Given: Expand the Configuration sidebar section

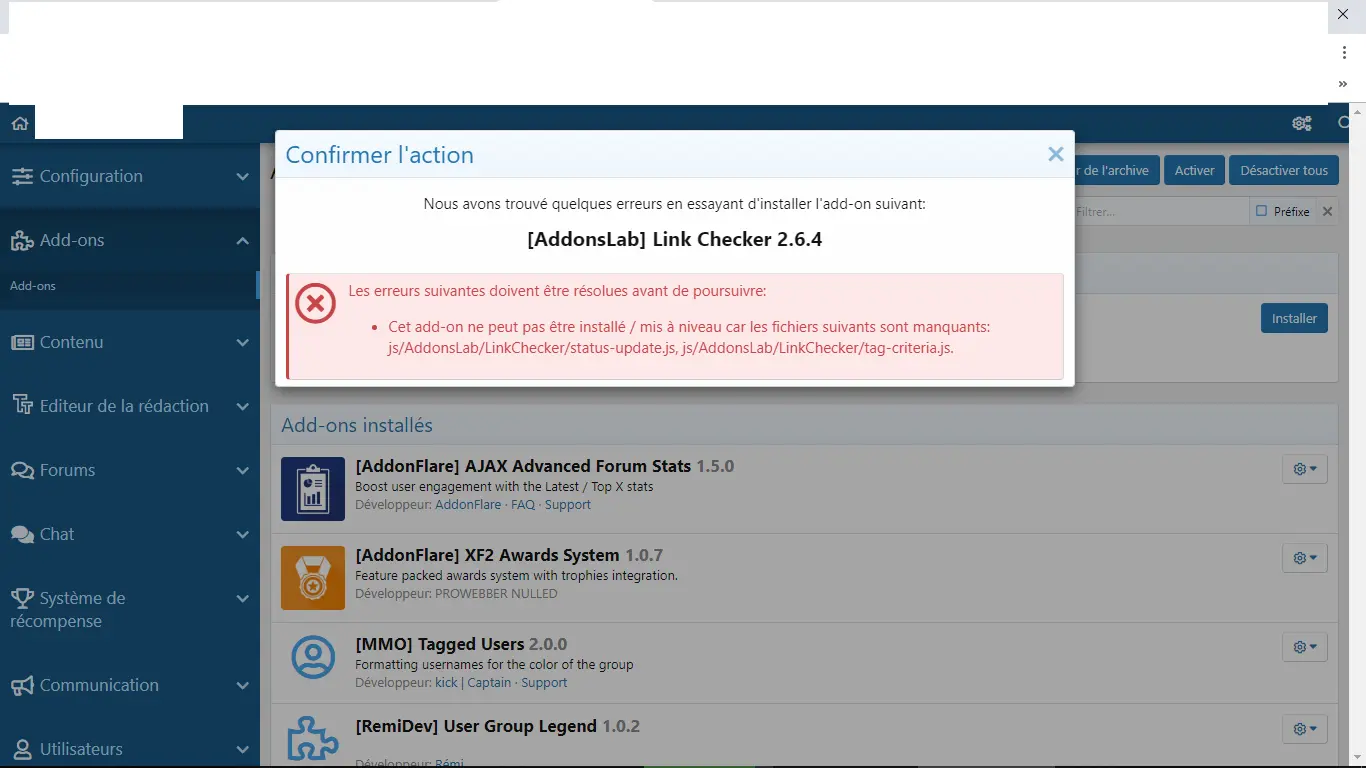Looking at the screenshot, I should pos(129,176).
